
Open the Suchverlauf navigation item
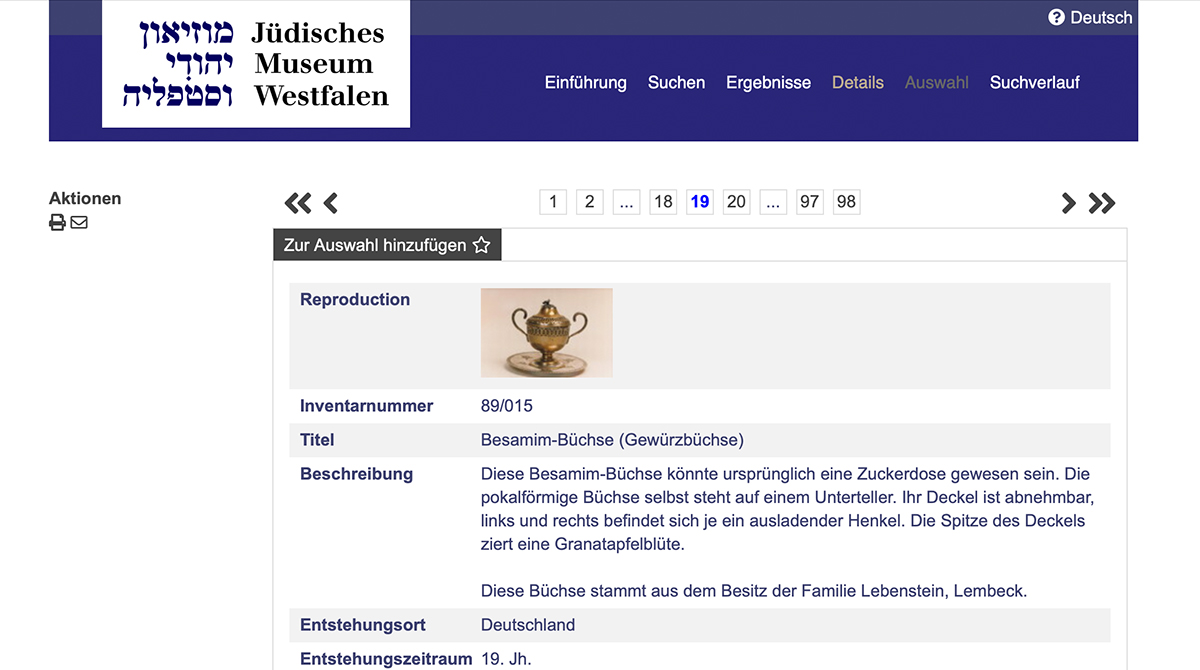coord(1034,83)
